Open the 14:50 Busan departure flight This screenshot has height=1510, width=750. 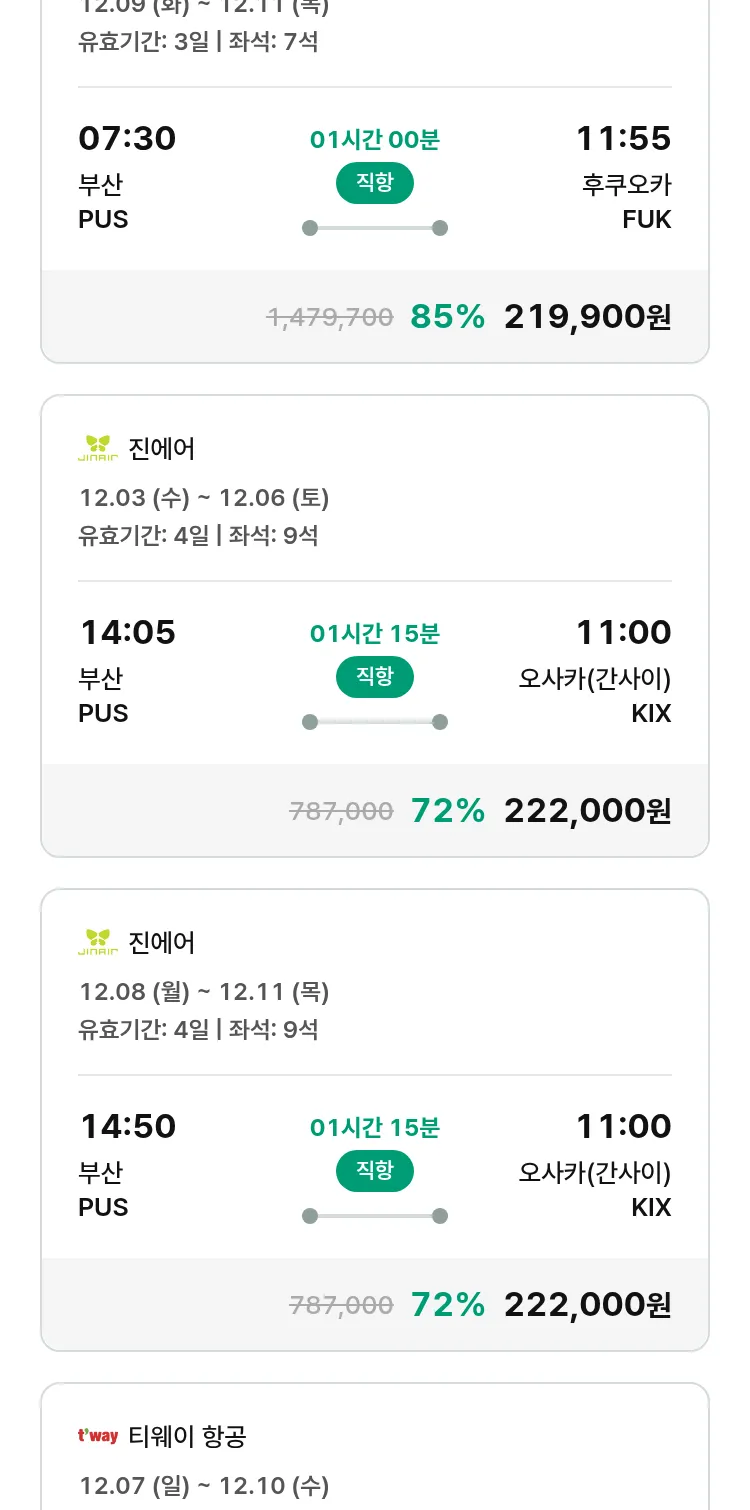(x=127, y=1127)
